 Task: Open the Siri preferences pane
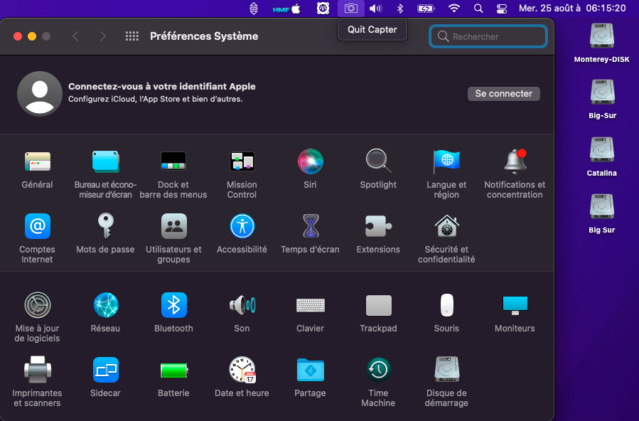310,162
